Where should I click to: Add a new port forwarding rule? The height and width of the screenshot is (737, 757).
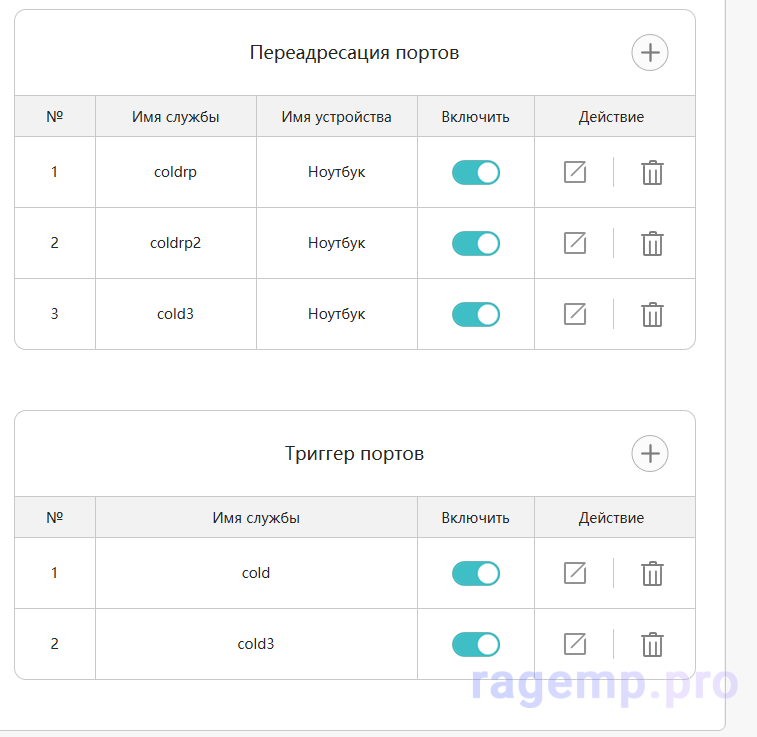[650, 53]
